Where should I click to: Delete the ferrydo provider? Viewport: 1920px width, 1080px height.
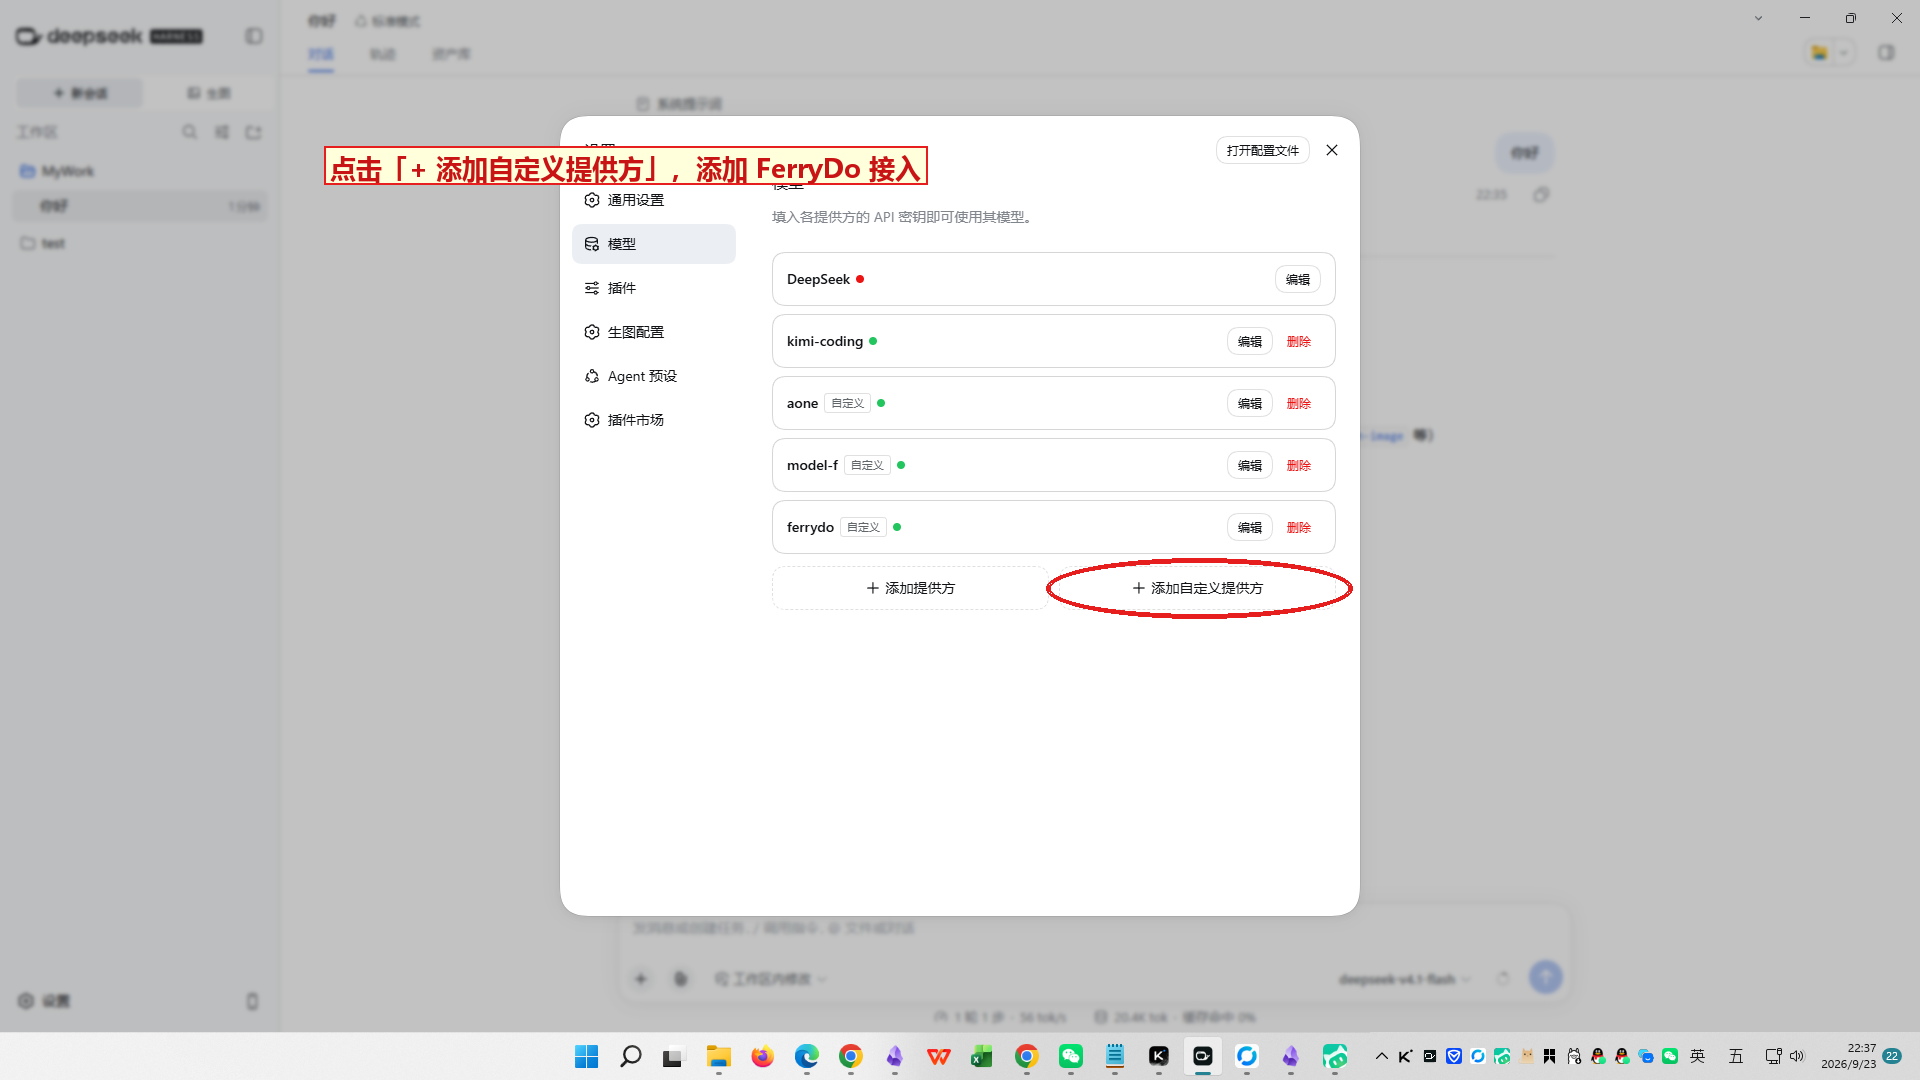click(x=1298, y=527)
